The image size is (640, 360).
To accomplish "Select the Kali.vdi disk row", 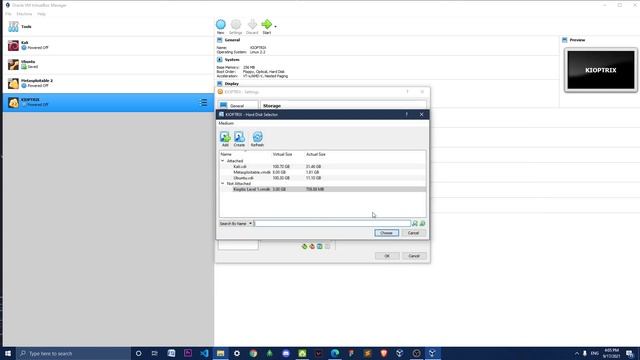I will pyautogui.click(x=322, y=167).
